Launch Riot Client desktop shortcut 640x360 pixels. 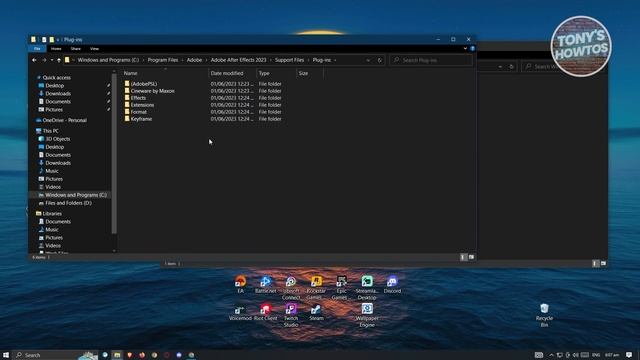[265, 312]
